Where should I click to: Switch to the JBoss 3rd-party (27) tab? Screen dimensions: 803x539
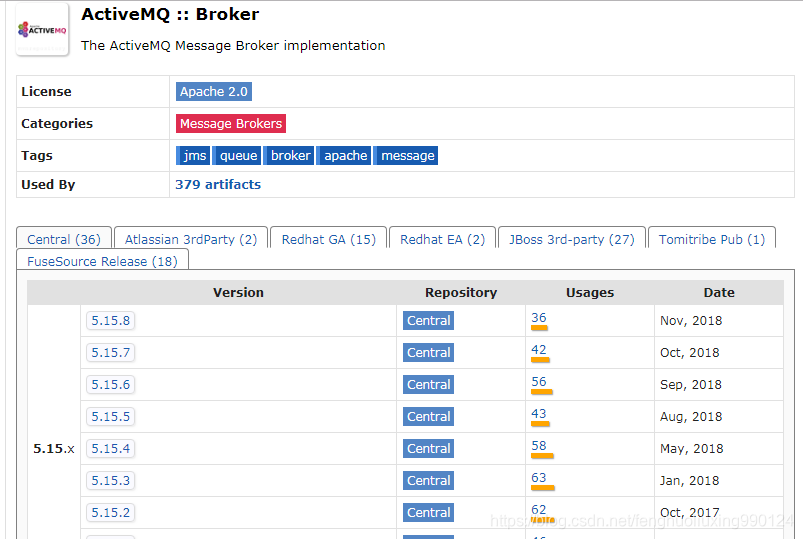click(572, 239)
